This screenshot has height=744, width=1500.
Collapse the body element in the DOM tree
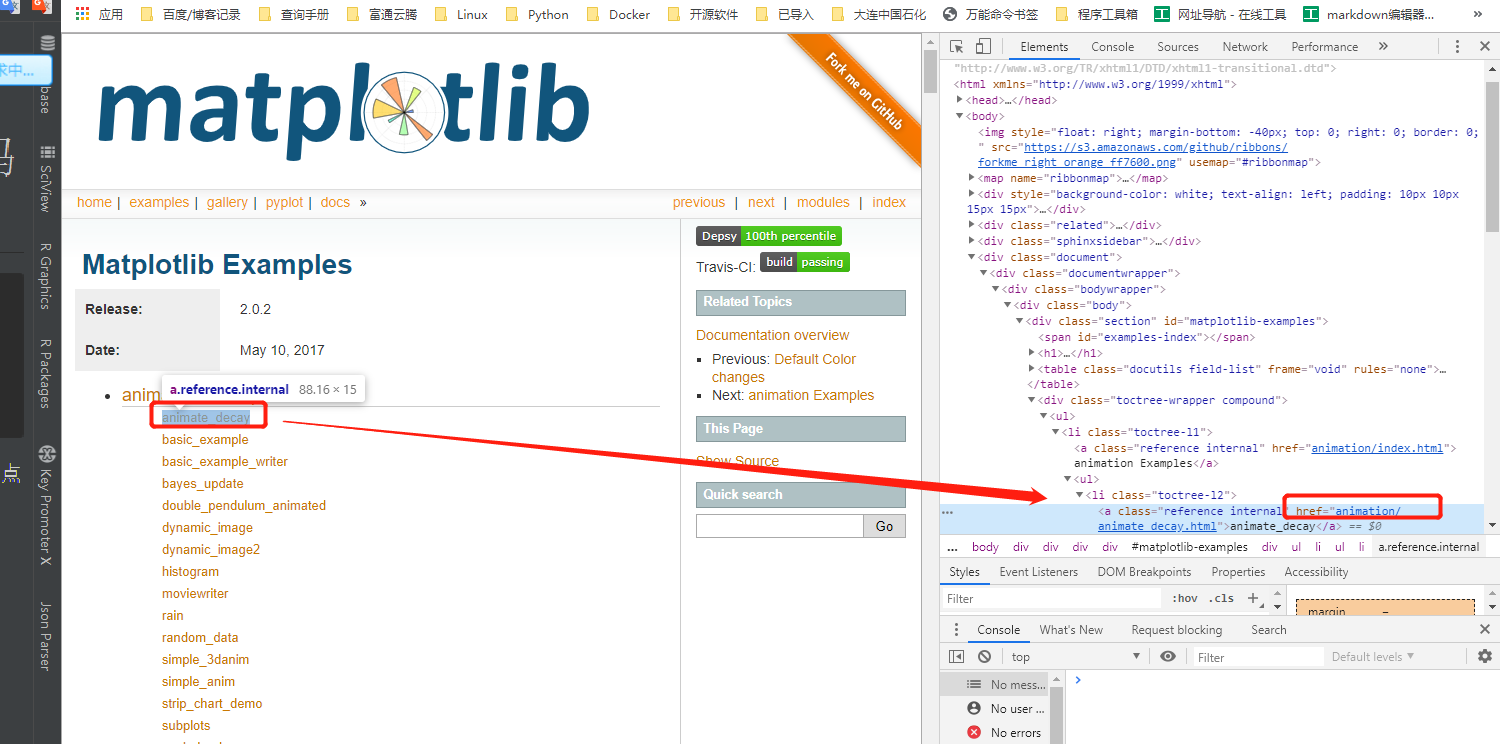coord(960,116)
